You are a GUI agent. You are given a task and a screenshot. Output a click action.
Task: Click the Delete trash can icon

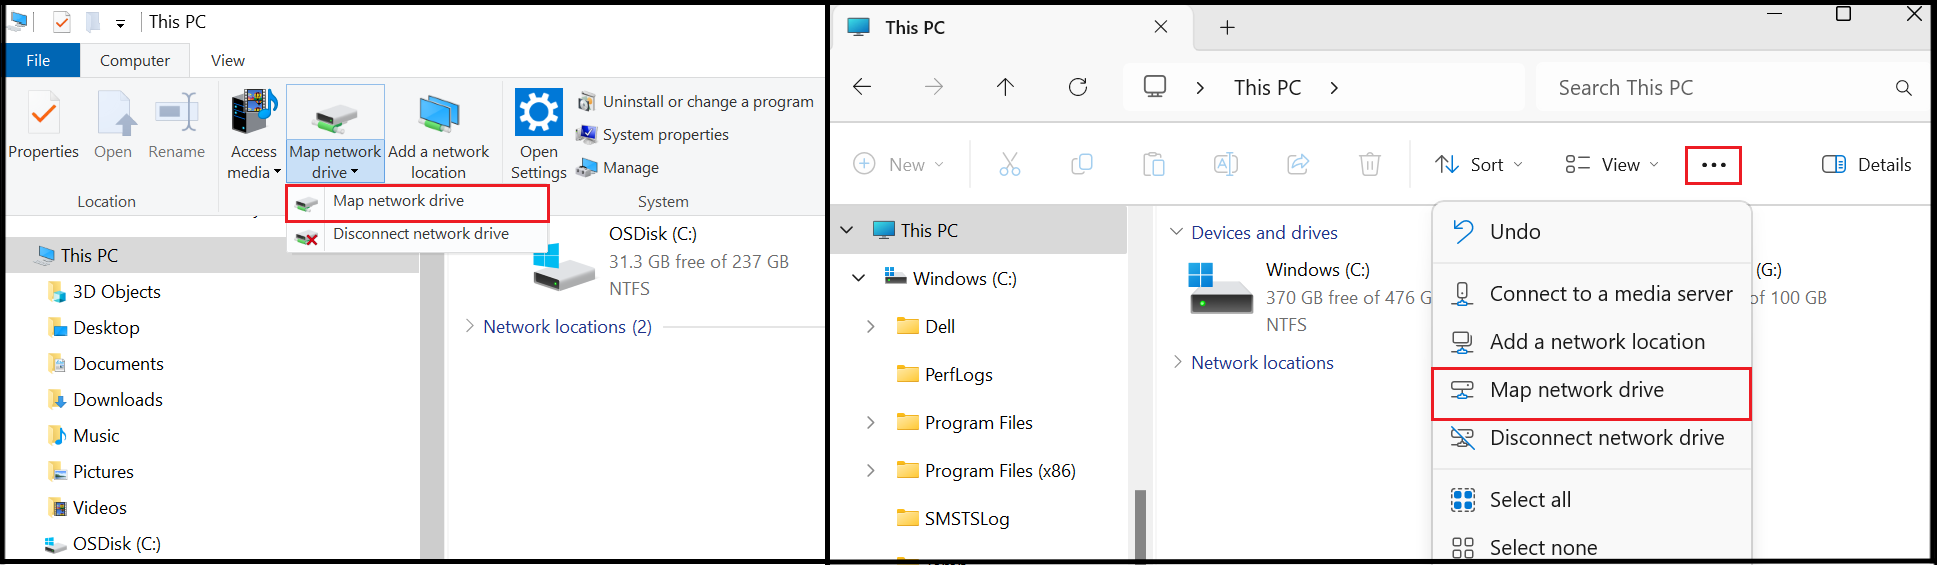click(1370, 164)
